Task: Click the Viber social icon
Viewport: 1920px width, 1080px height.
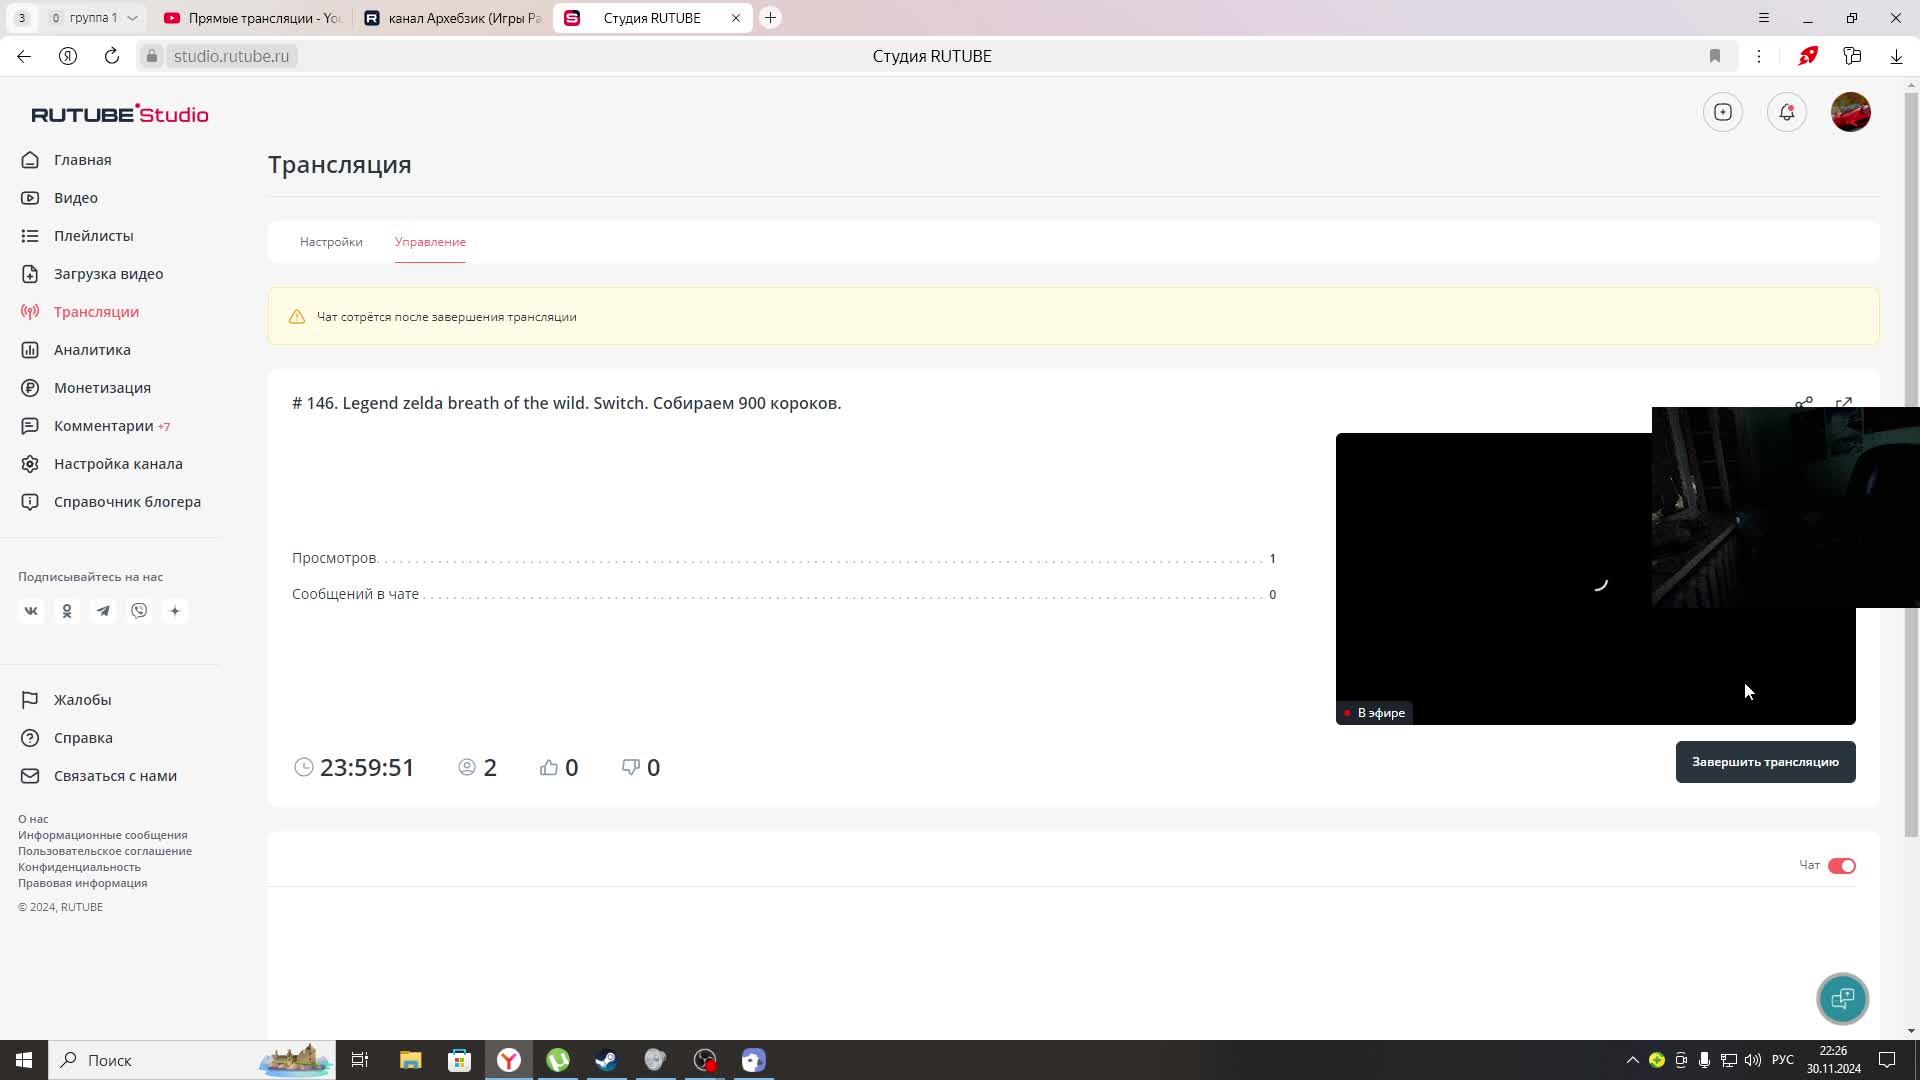Action: click(139, 611)
